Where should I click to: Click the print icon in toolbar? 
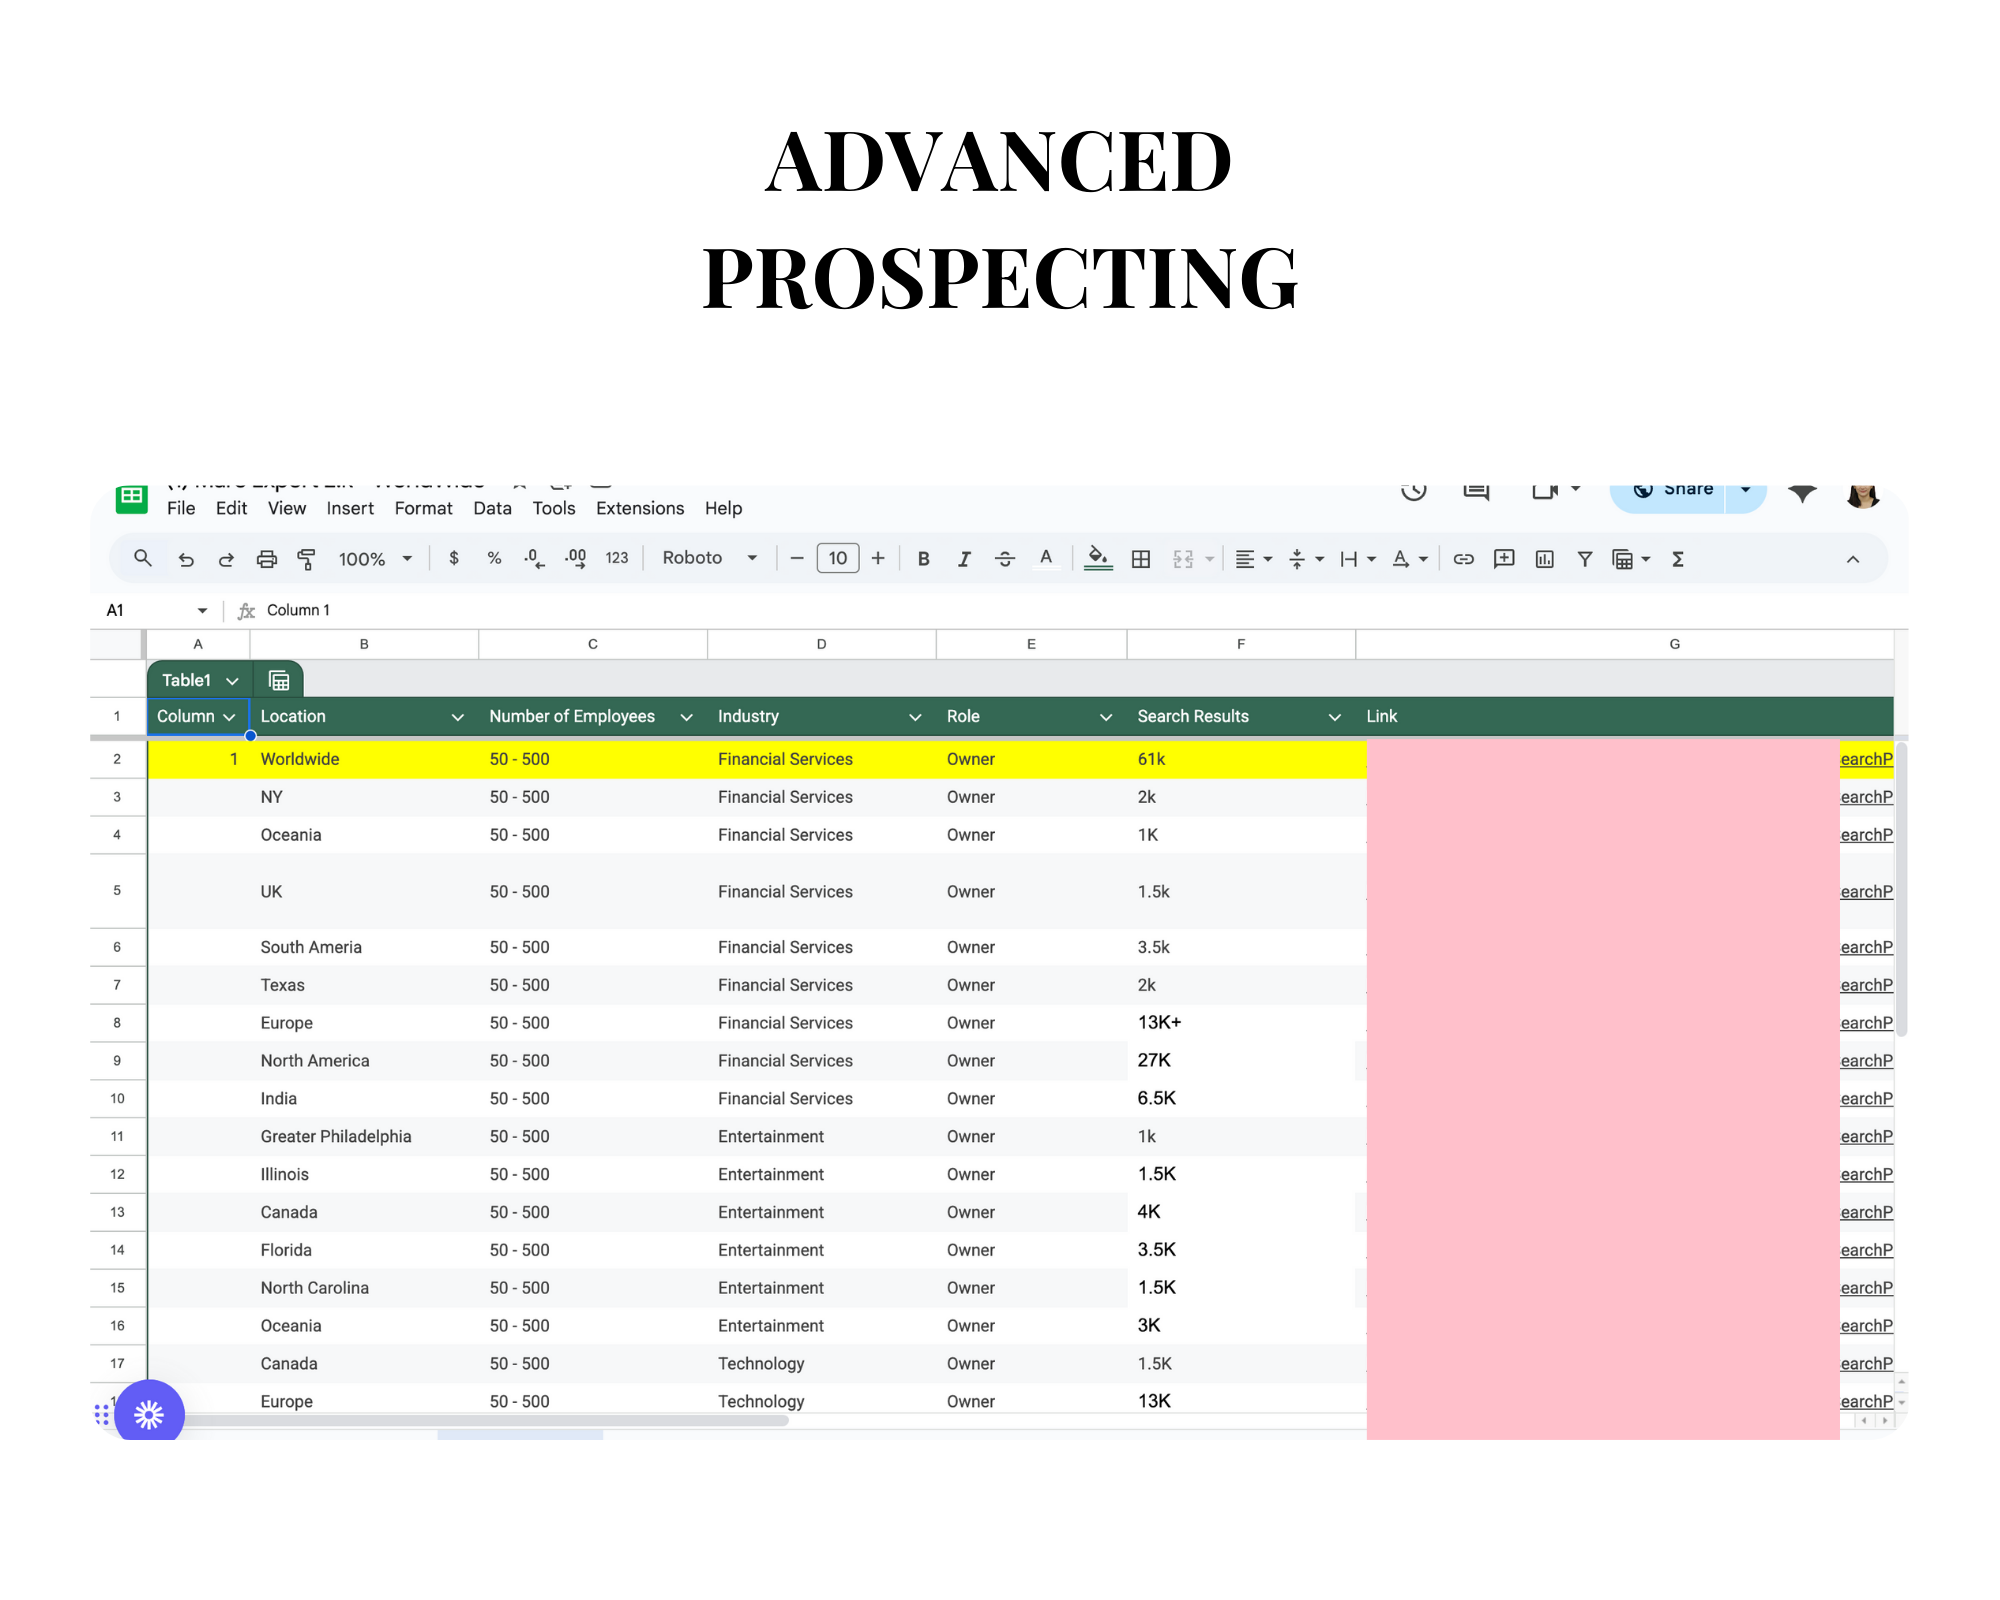click(266, 559)
